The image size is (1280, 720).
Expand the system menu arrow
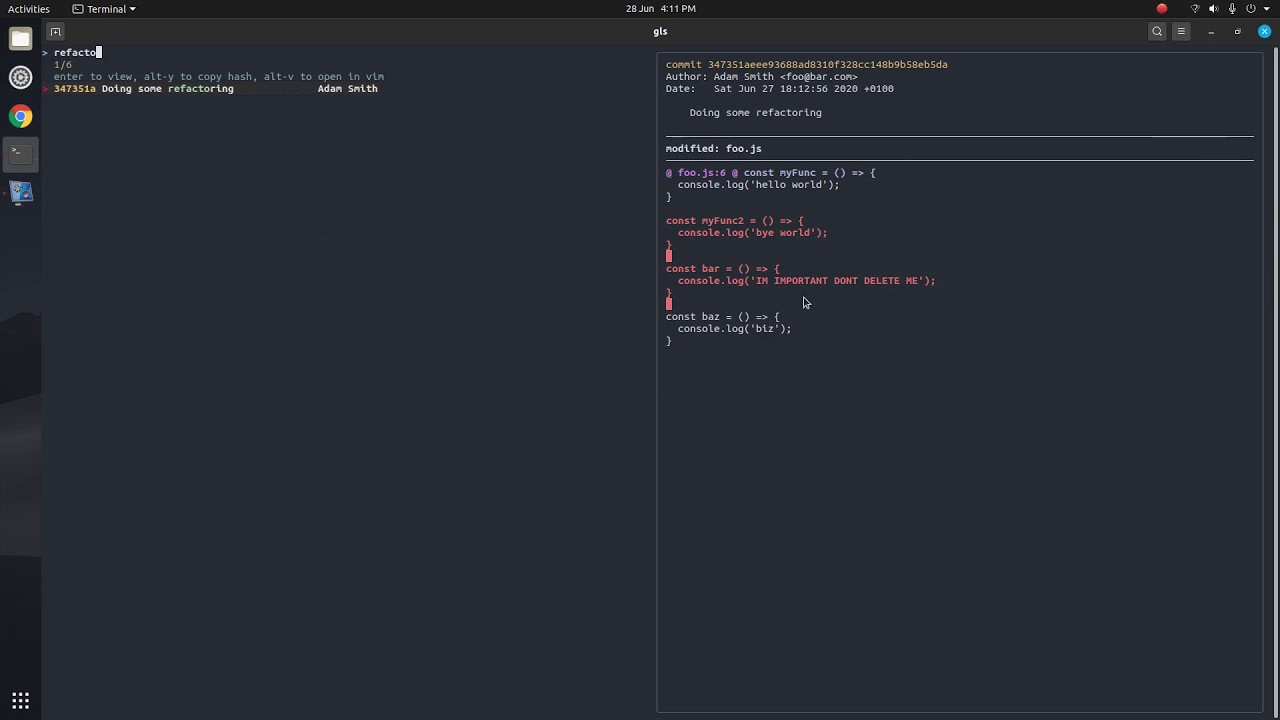tap(1265, 9)
